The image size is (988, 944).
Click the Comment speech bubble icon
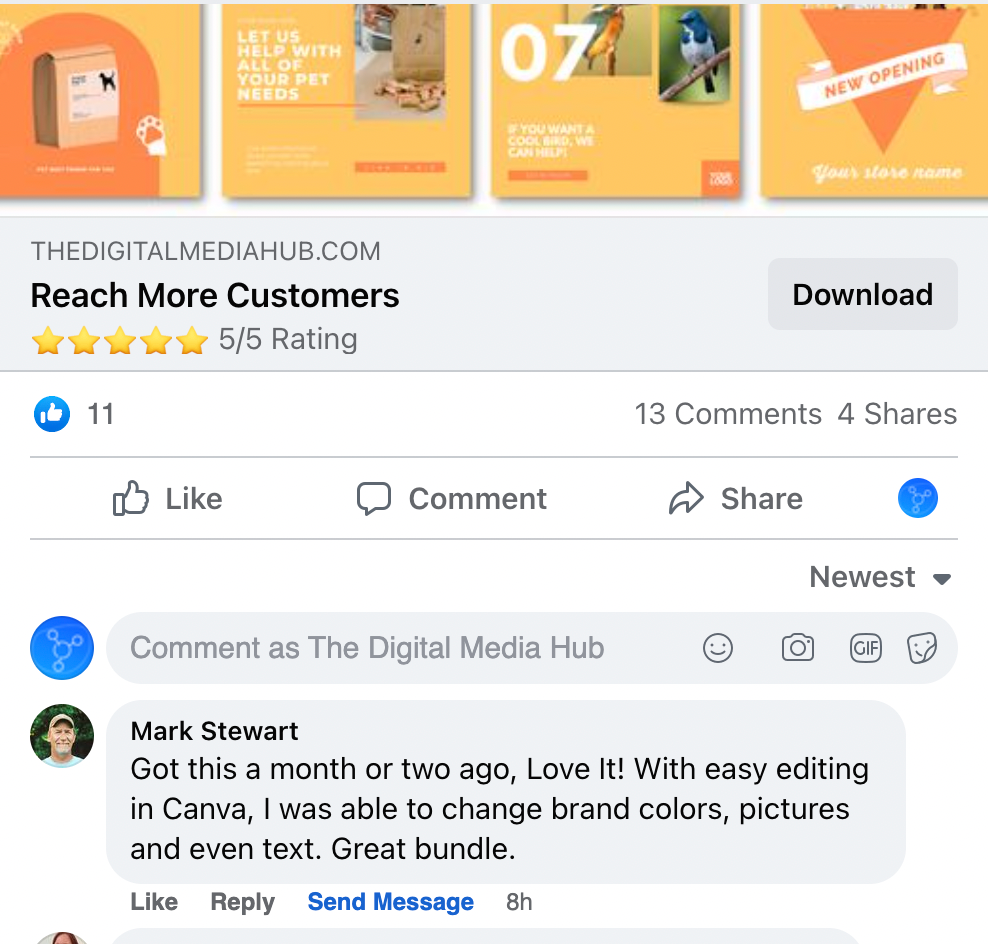(x=374, y=498)
